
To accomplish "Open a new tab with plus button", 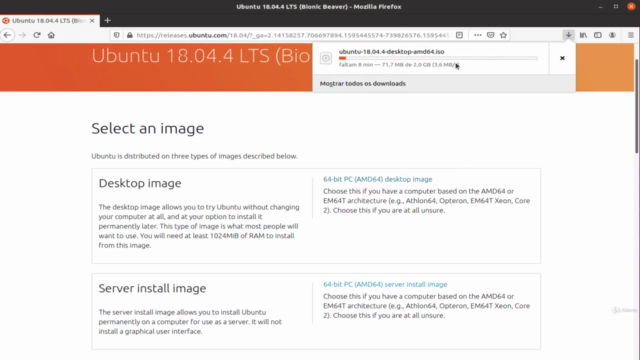I will pos(107,20).
